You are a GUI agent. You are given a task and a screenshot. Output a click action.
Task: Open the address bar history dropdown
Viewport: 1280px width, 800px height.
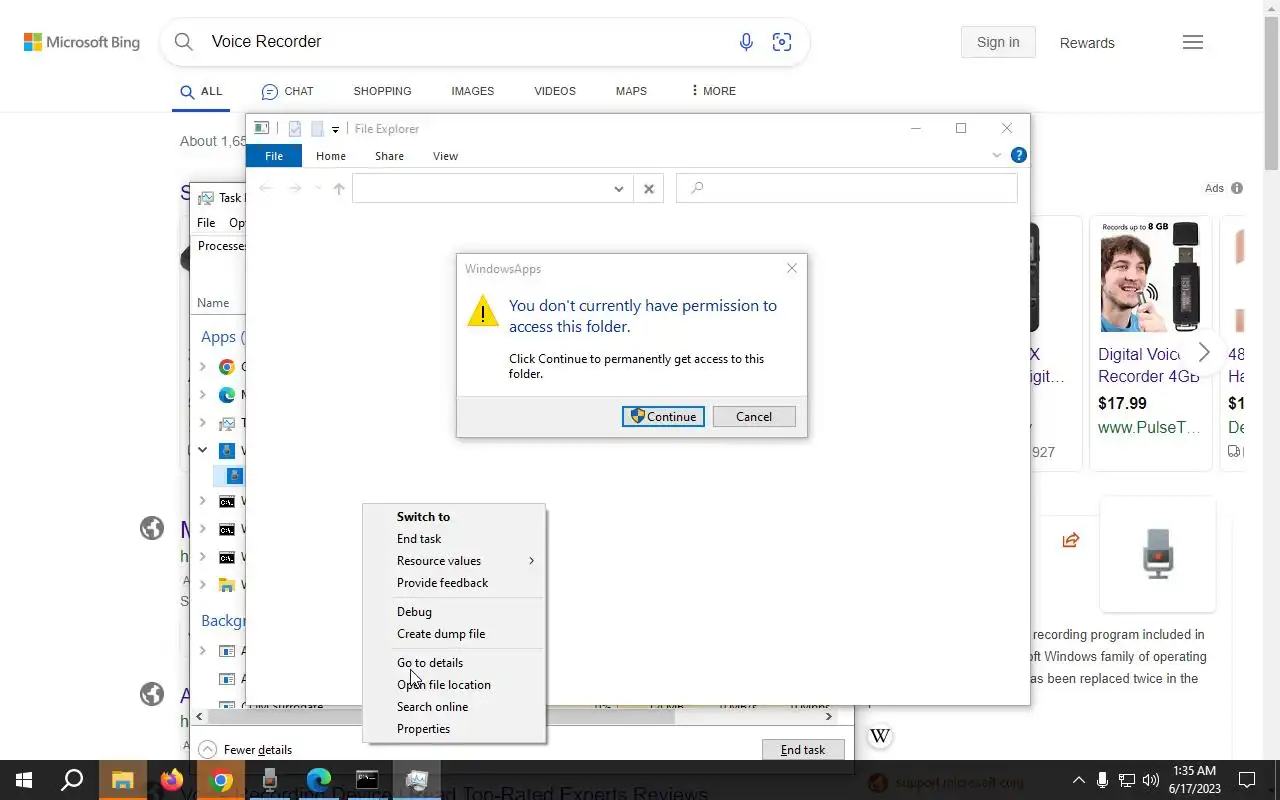(618, 188)
